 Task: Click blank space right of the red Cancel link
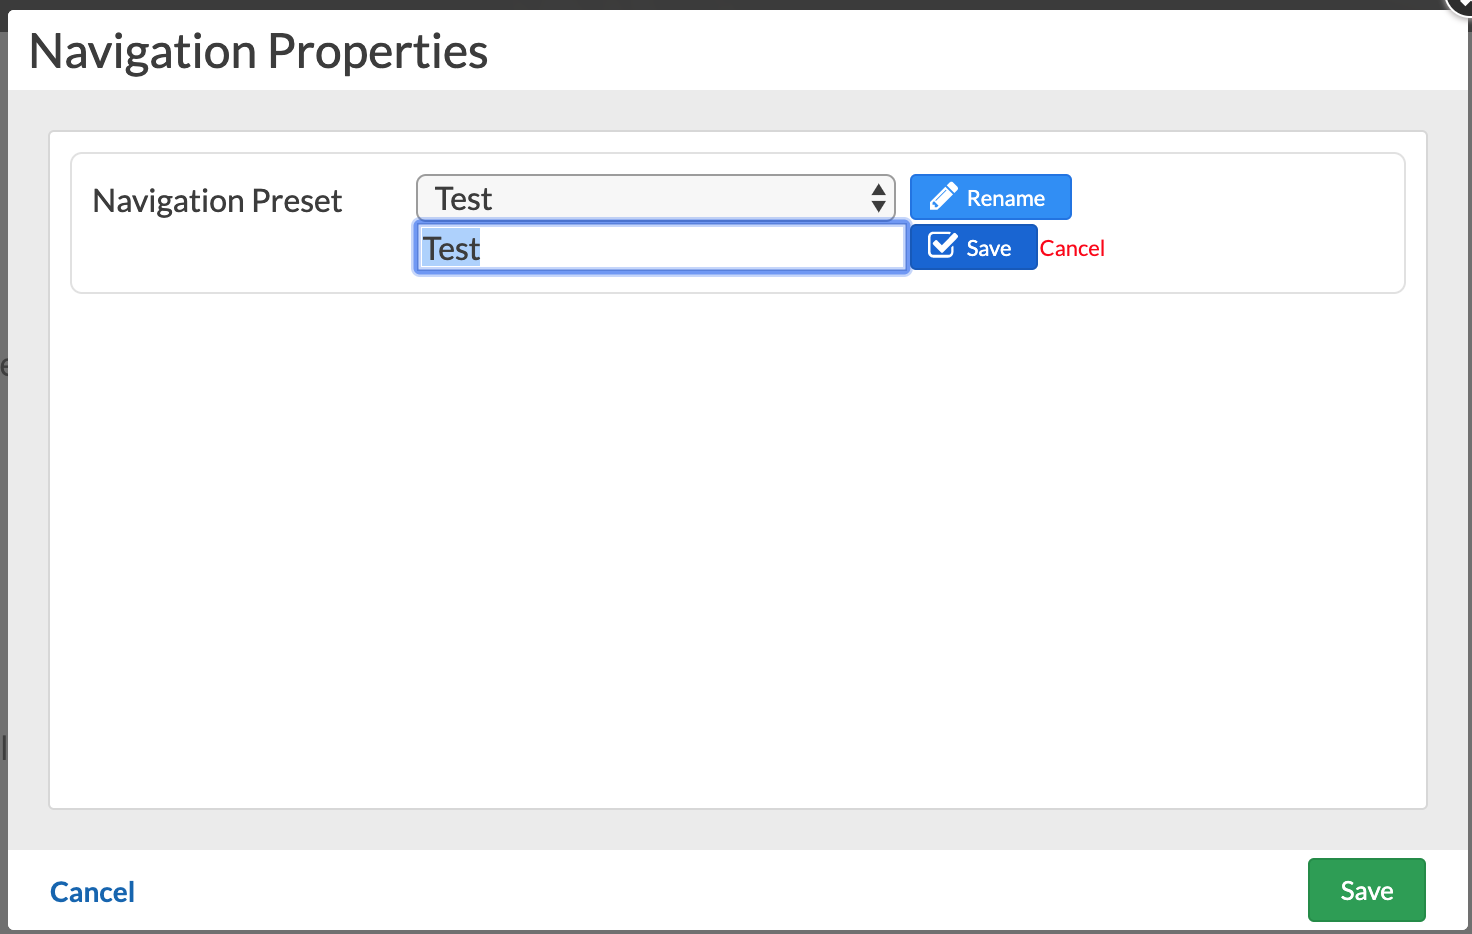pos(1250,248)
